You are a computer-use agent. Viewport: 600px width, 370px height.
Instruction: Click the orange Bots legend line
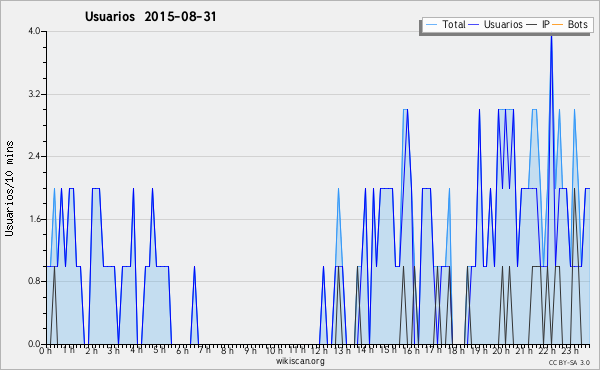coord(558,25)
